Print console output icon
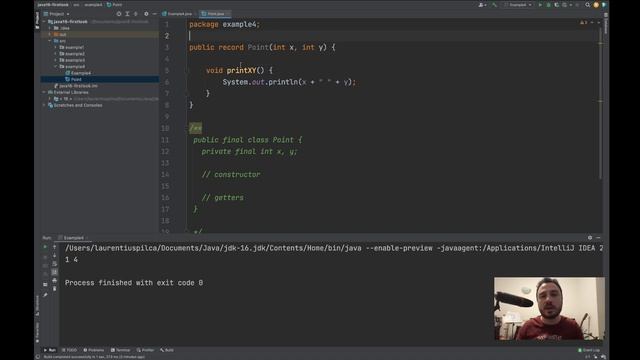This screenshot has width=640, height=360. click(x=54, y=280)
